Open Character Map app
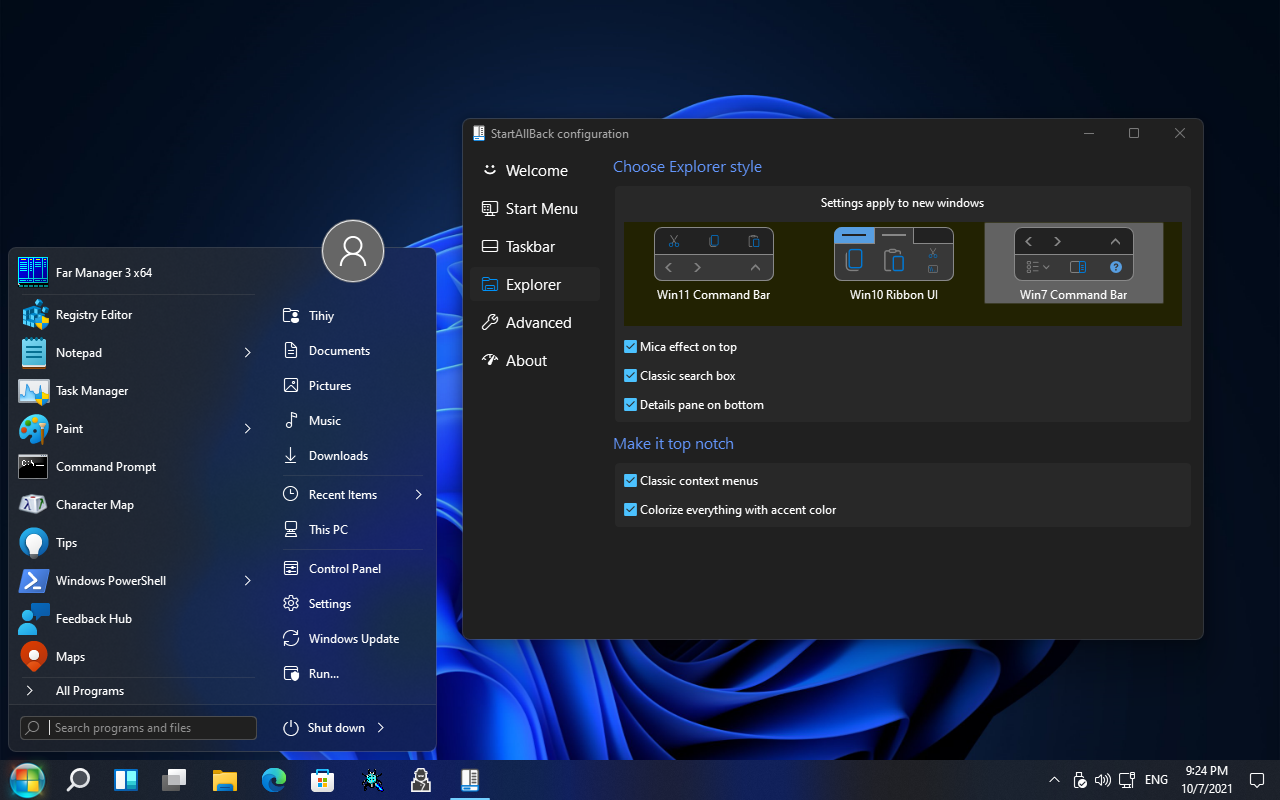Screen dimensions: 1280x800 click(94, 505)
